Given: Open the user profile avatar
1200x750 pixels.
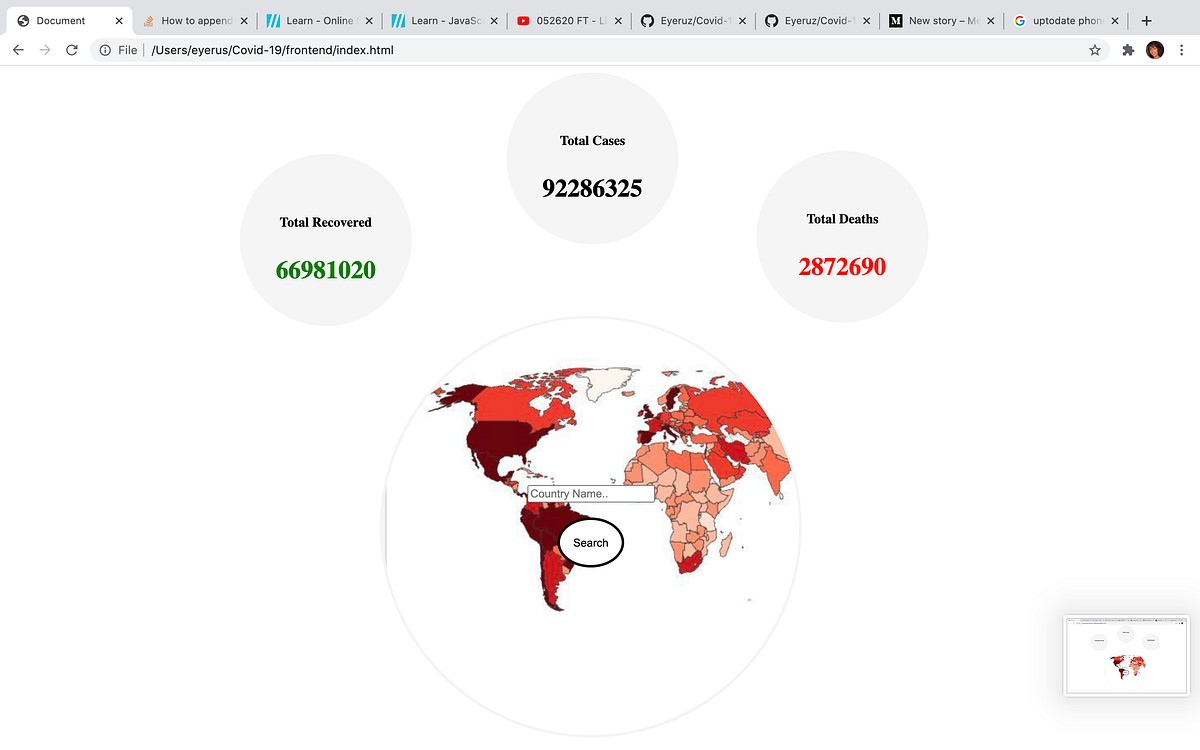Looking at the screenshot, I should click(1155, 50).
